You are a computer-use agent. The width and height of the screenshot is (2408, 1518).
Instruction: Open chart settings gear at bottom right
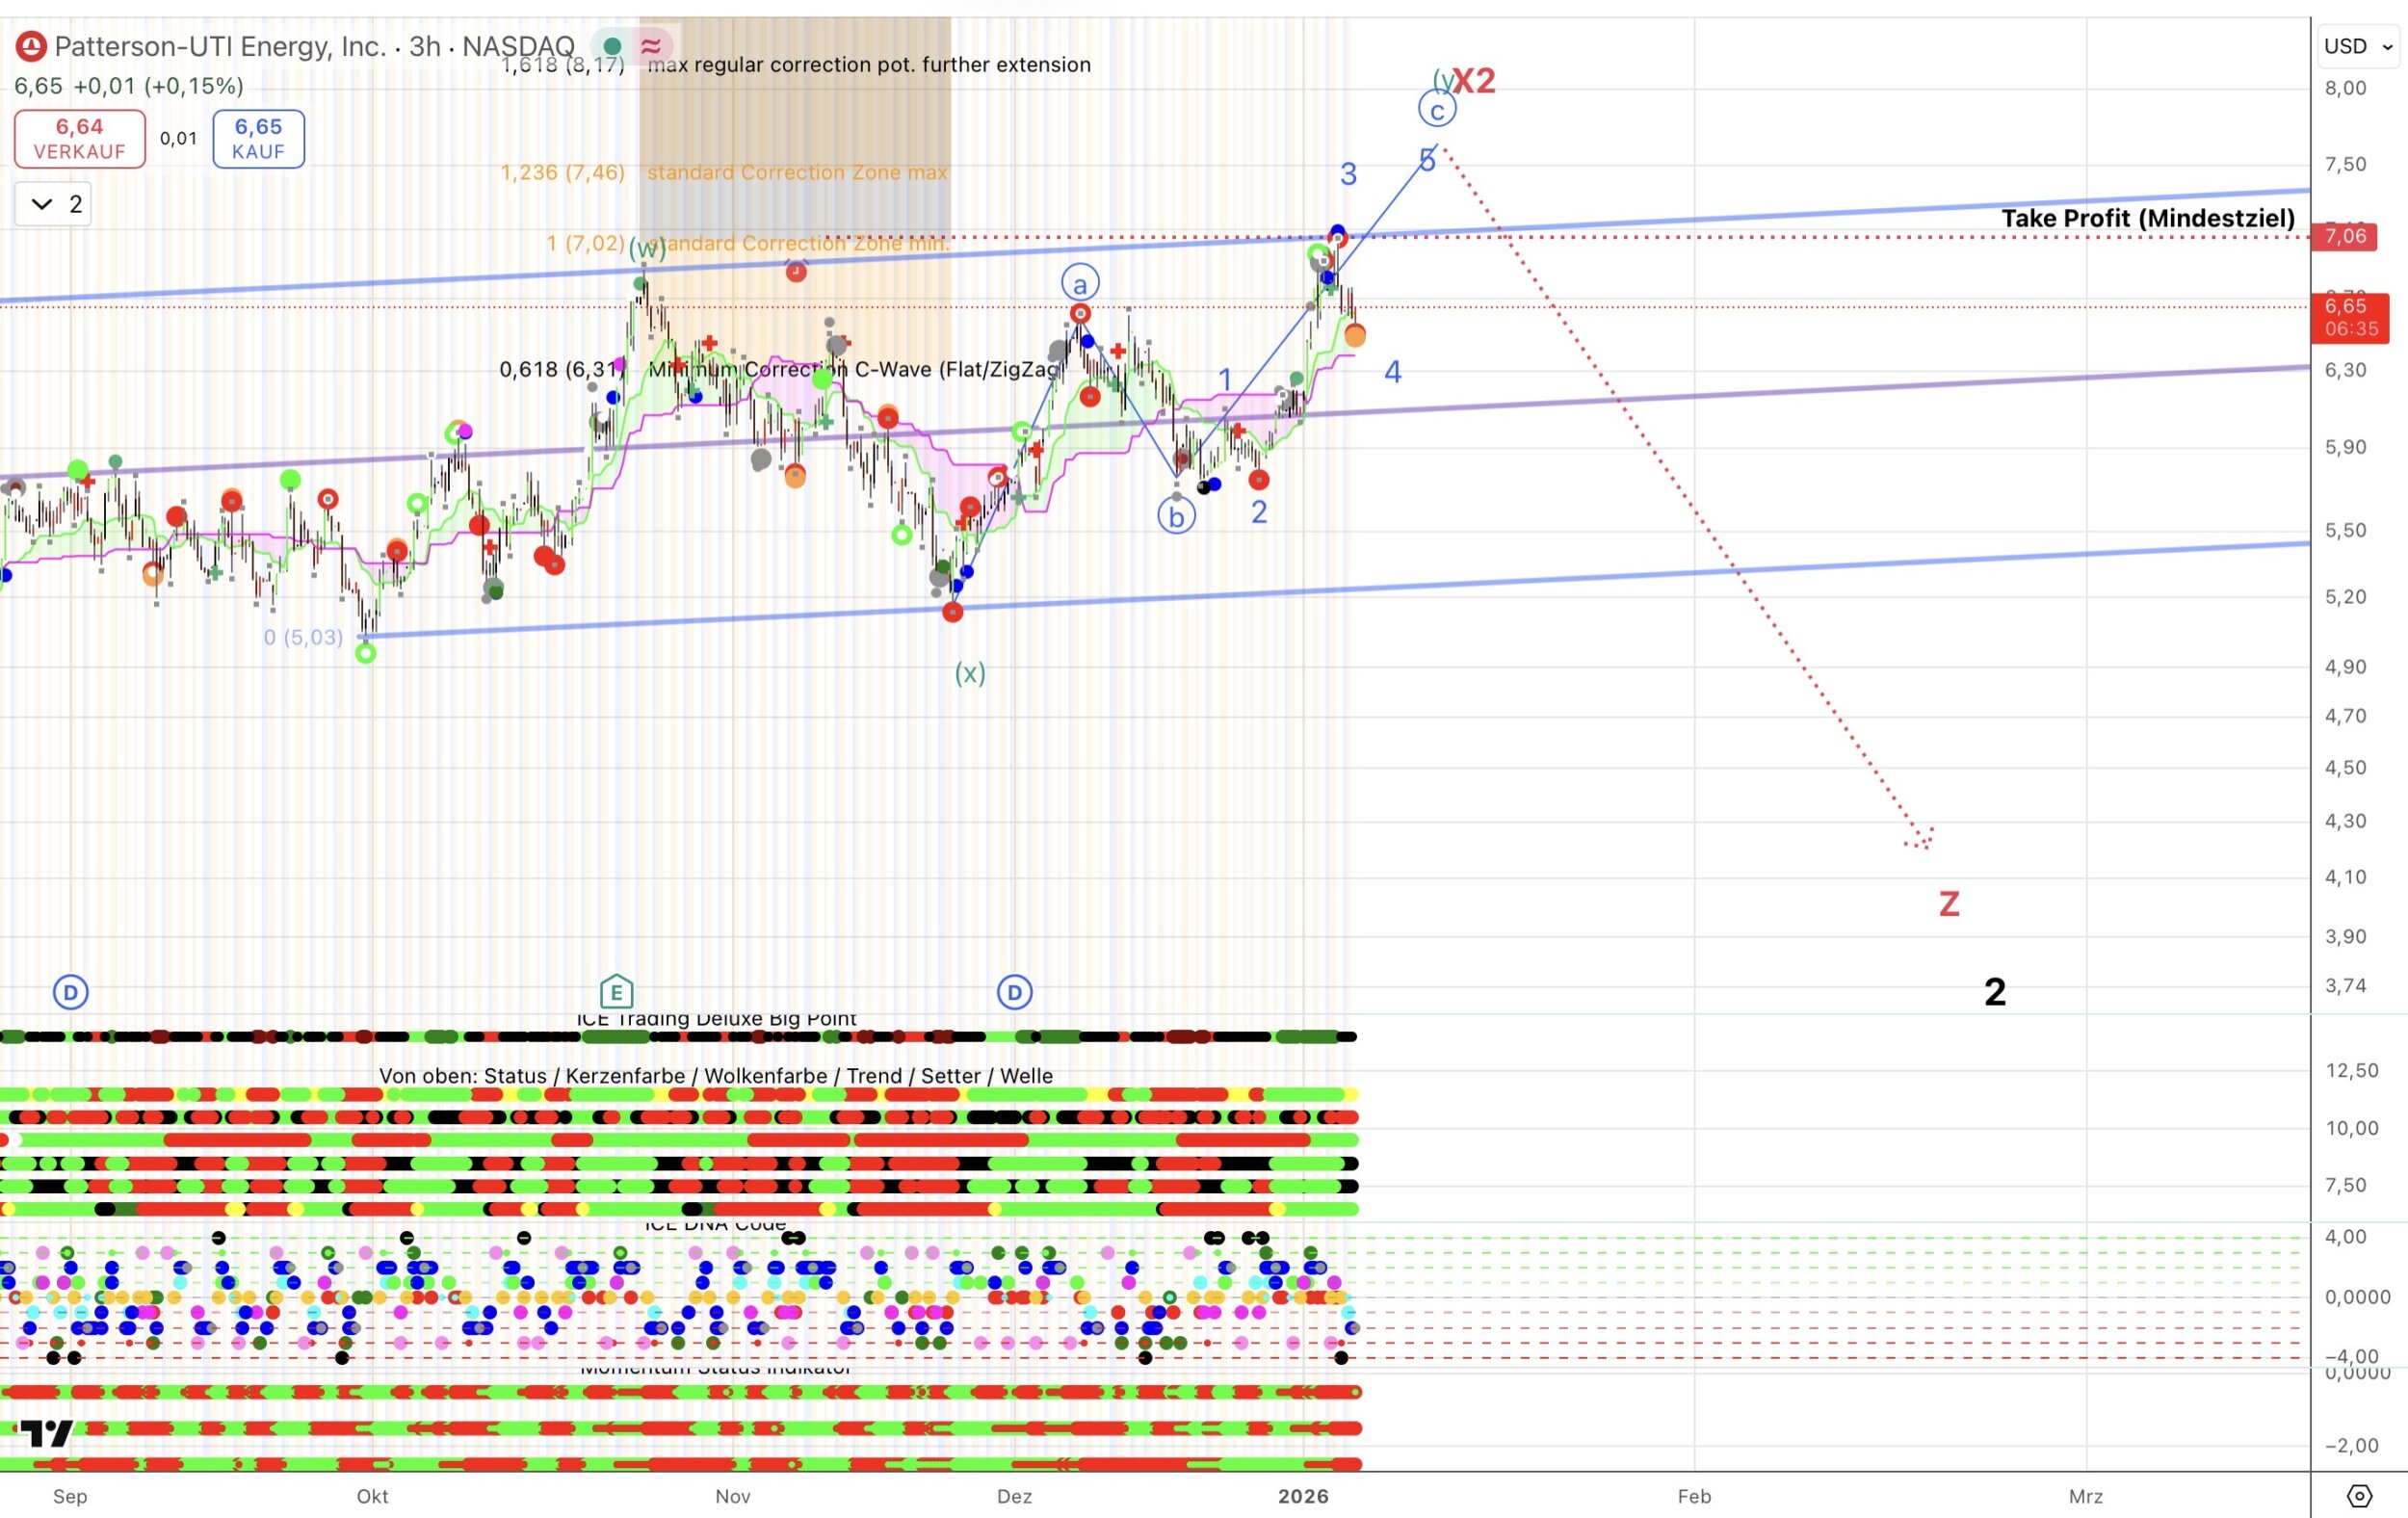tap(2359, 1496)
